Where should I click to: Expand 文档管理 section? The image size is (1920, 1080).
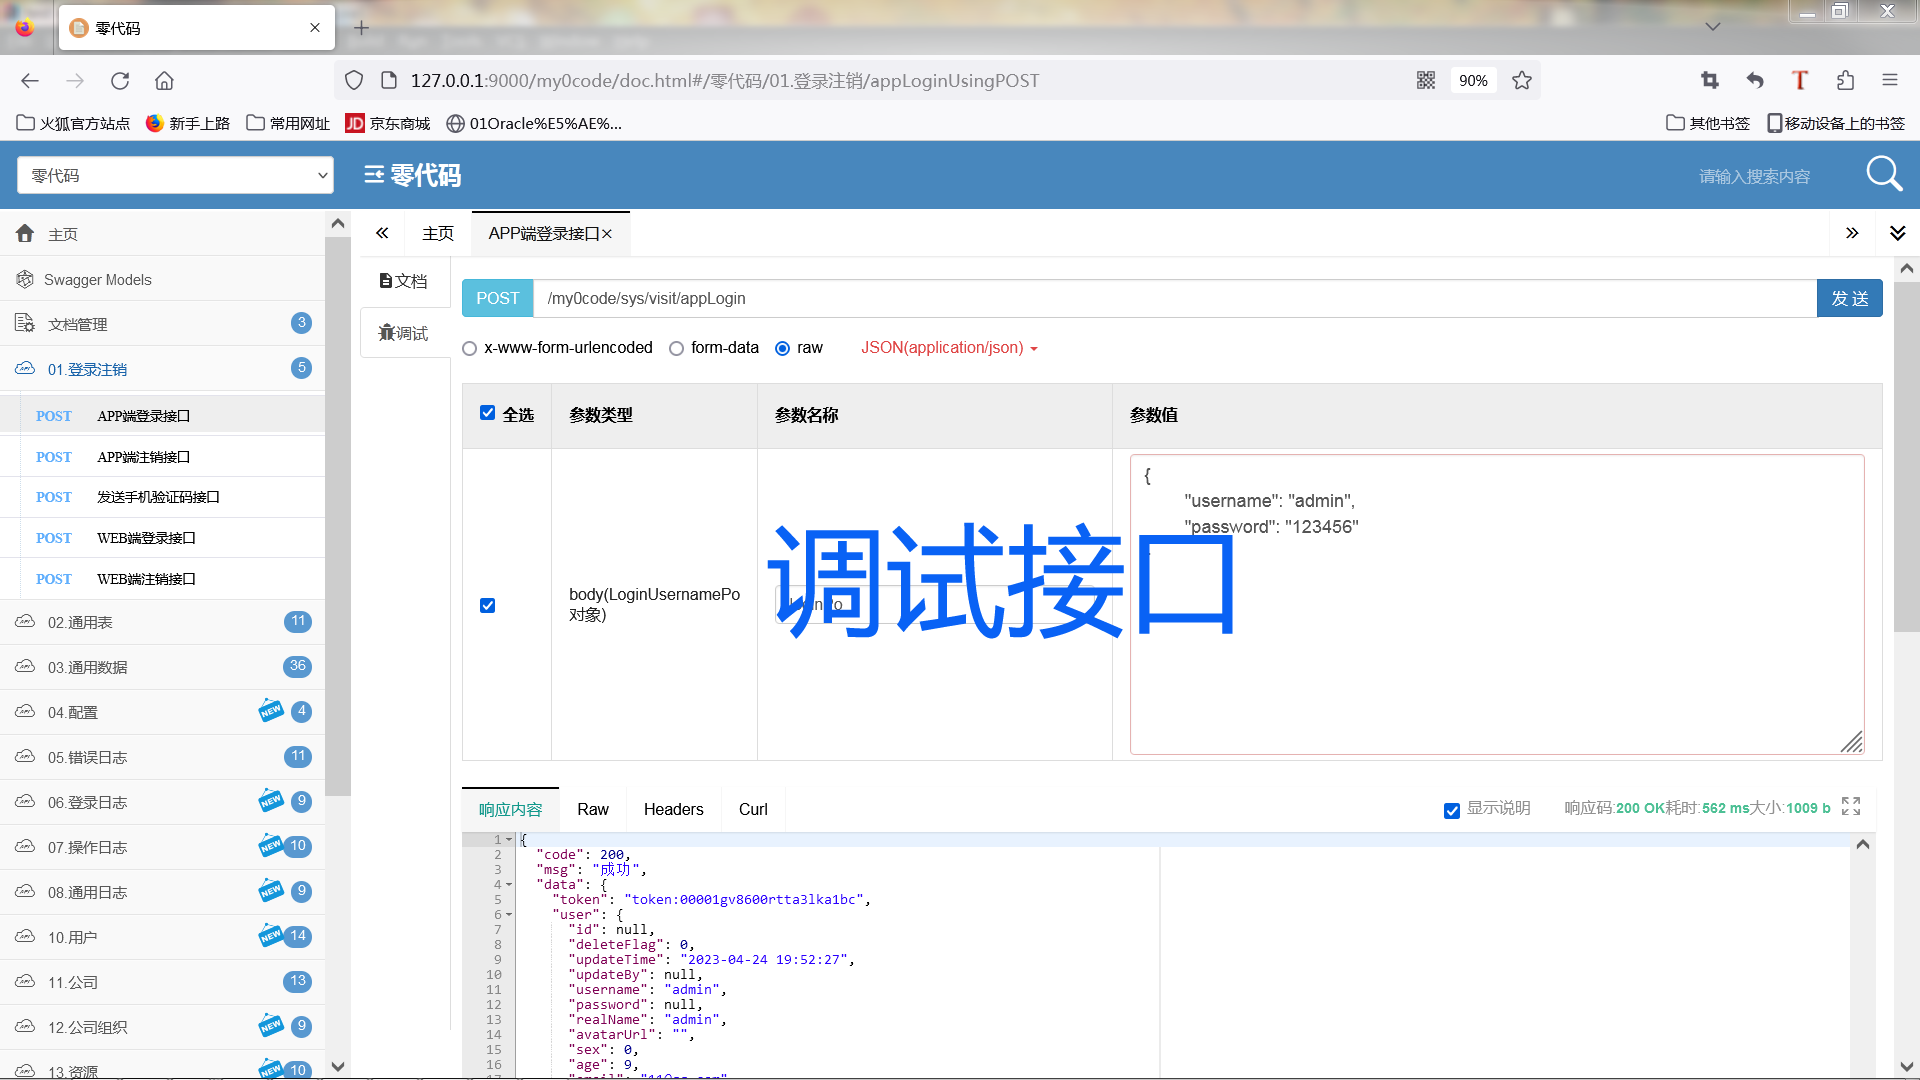click(162, 324)
